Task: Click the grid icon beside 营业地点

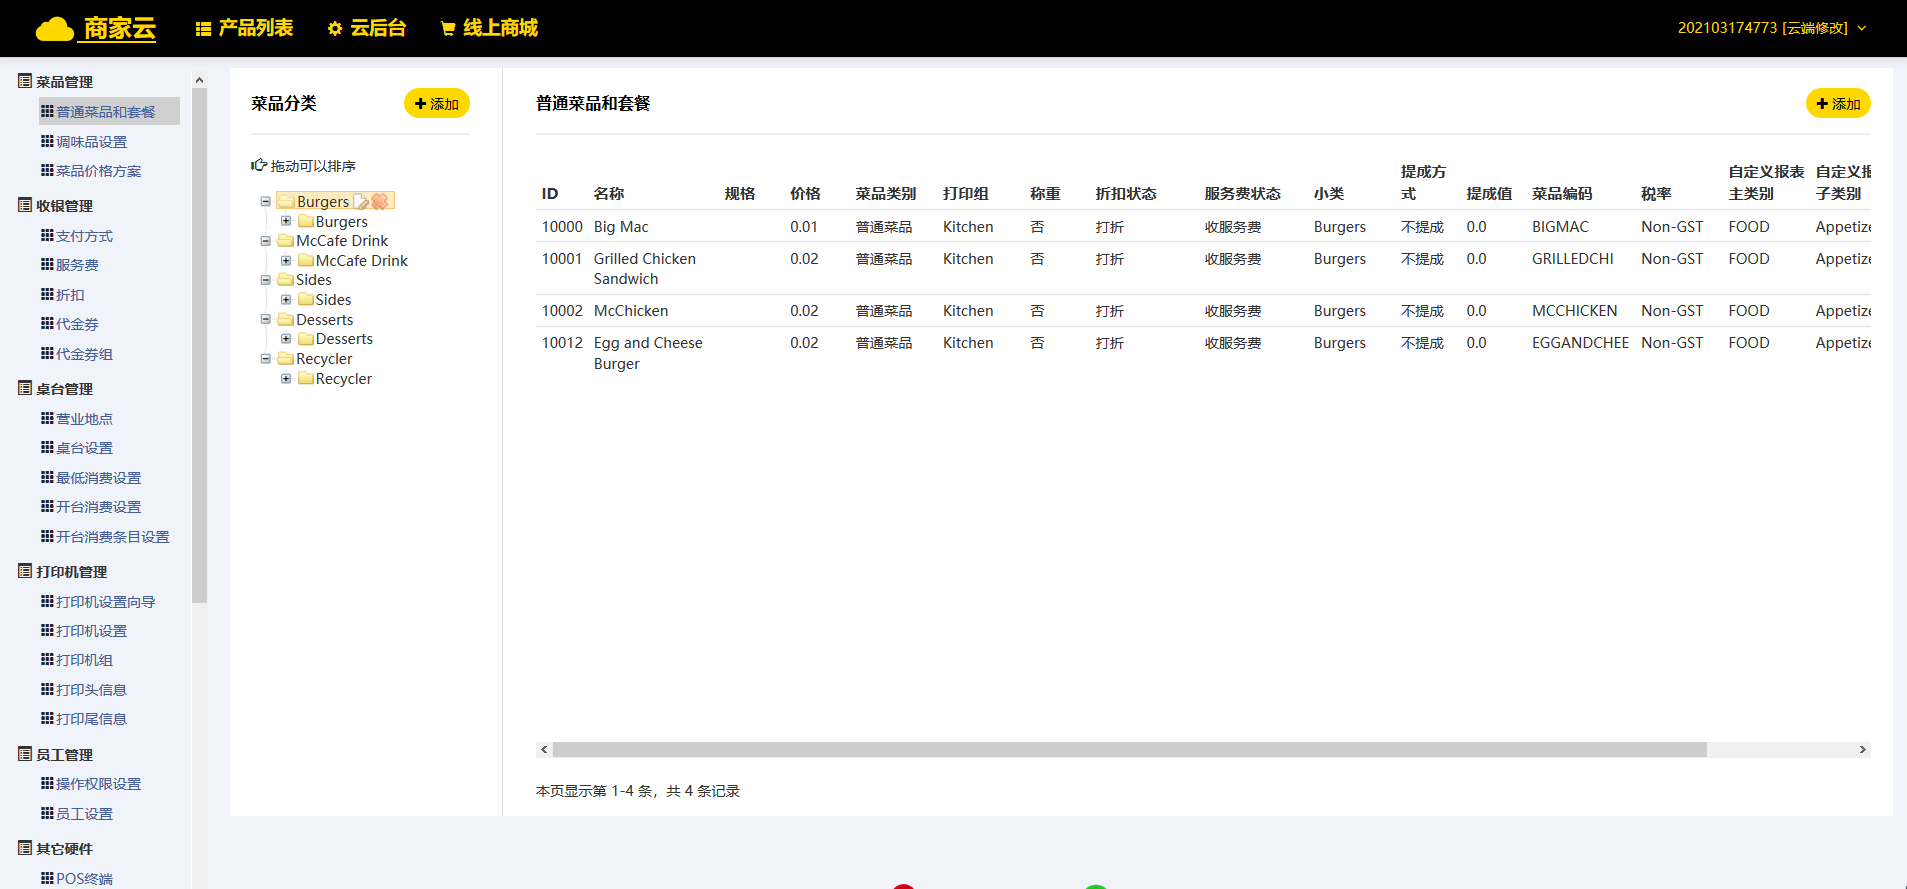Action: click(47, 419)
